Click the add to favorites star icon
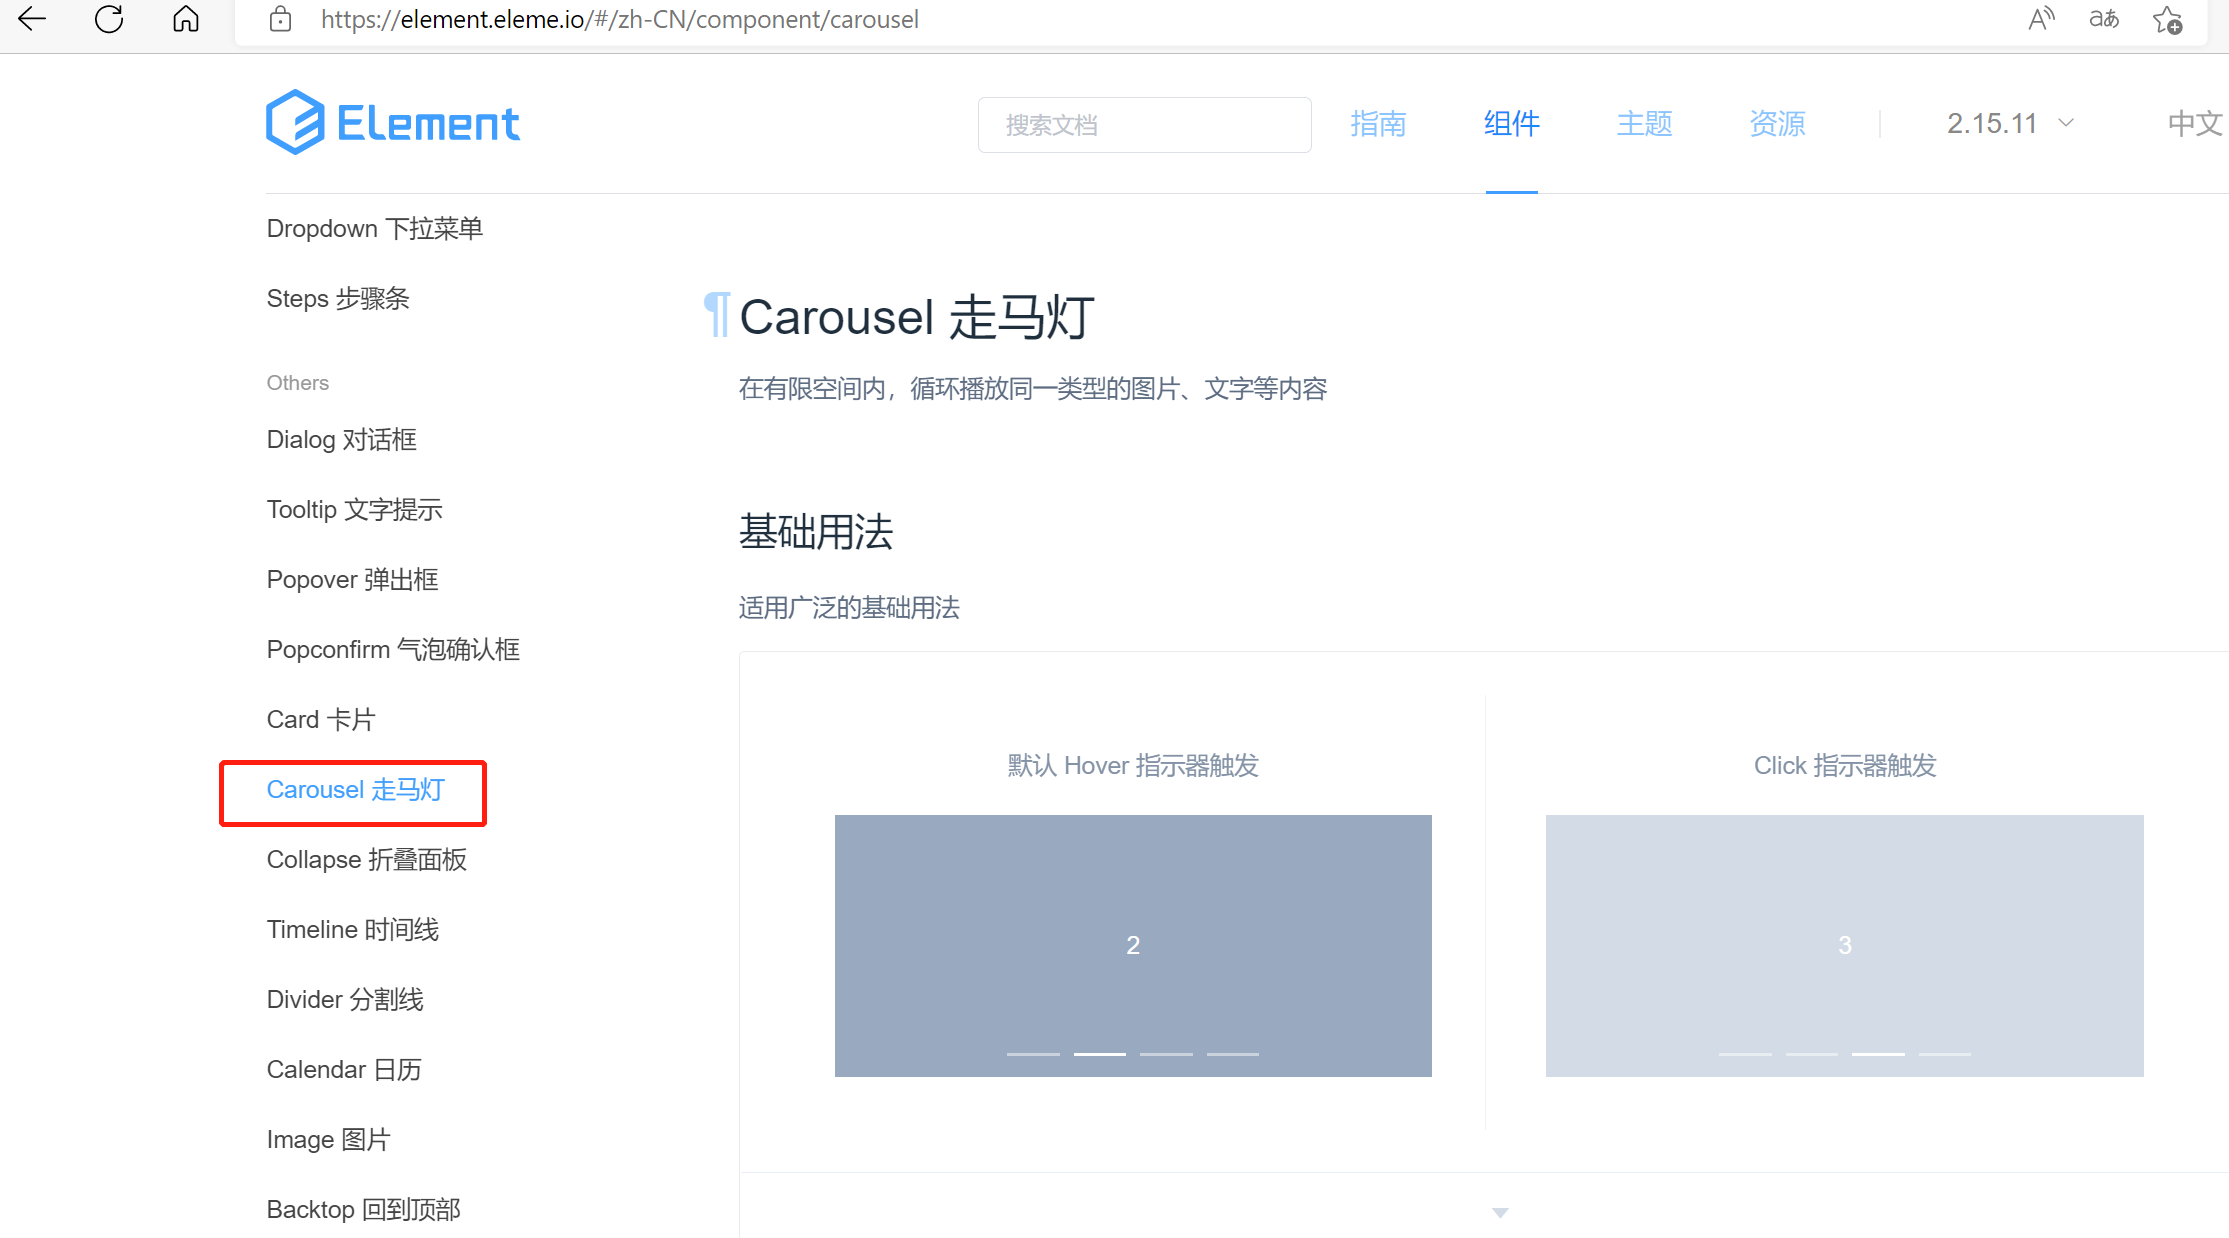This screenshot has height=1238, width=2229. point(2168,19)
